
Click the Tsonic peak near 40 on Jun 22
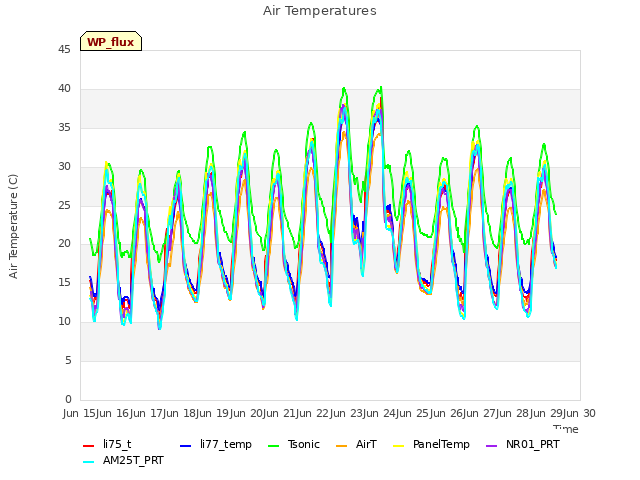tap(344, 88)
